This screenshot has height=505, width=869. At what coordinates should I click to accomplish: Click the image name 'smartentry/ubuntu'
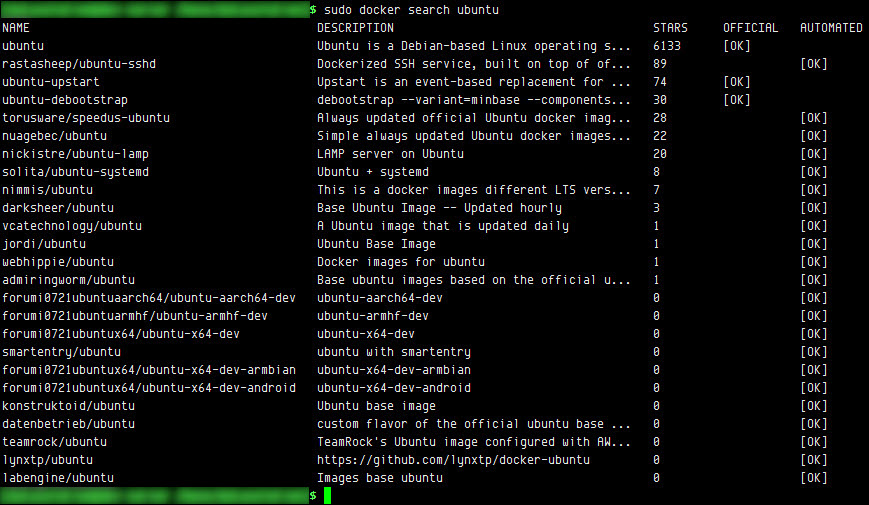pyautogui.click(x=62, y=352)
